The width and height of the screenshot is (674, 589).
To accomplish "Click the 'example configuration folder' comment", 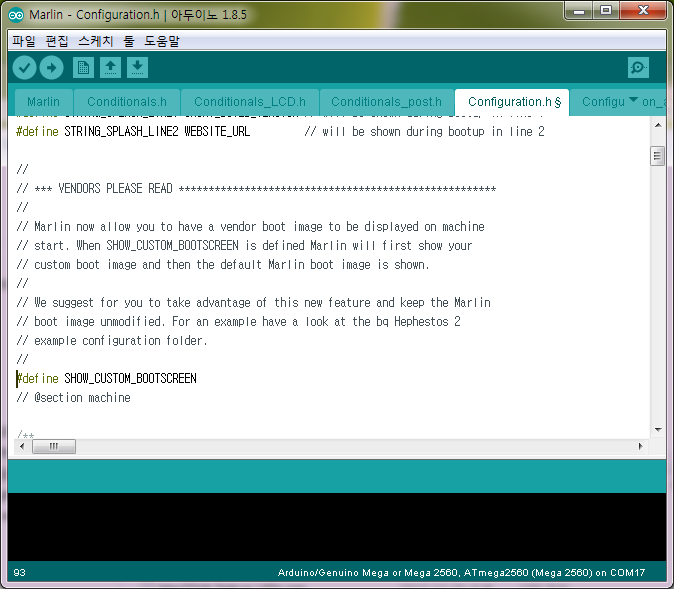I will 112,341.
